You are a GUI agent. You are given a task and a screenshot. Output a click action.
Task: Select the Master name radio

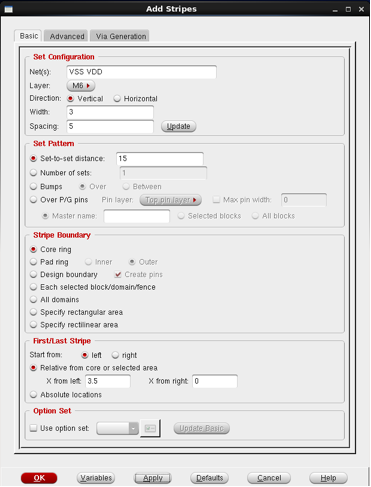[x=45, y=216]
